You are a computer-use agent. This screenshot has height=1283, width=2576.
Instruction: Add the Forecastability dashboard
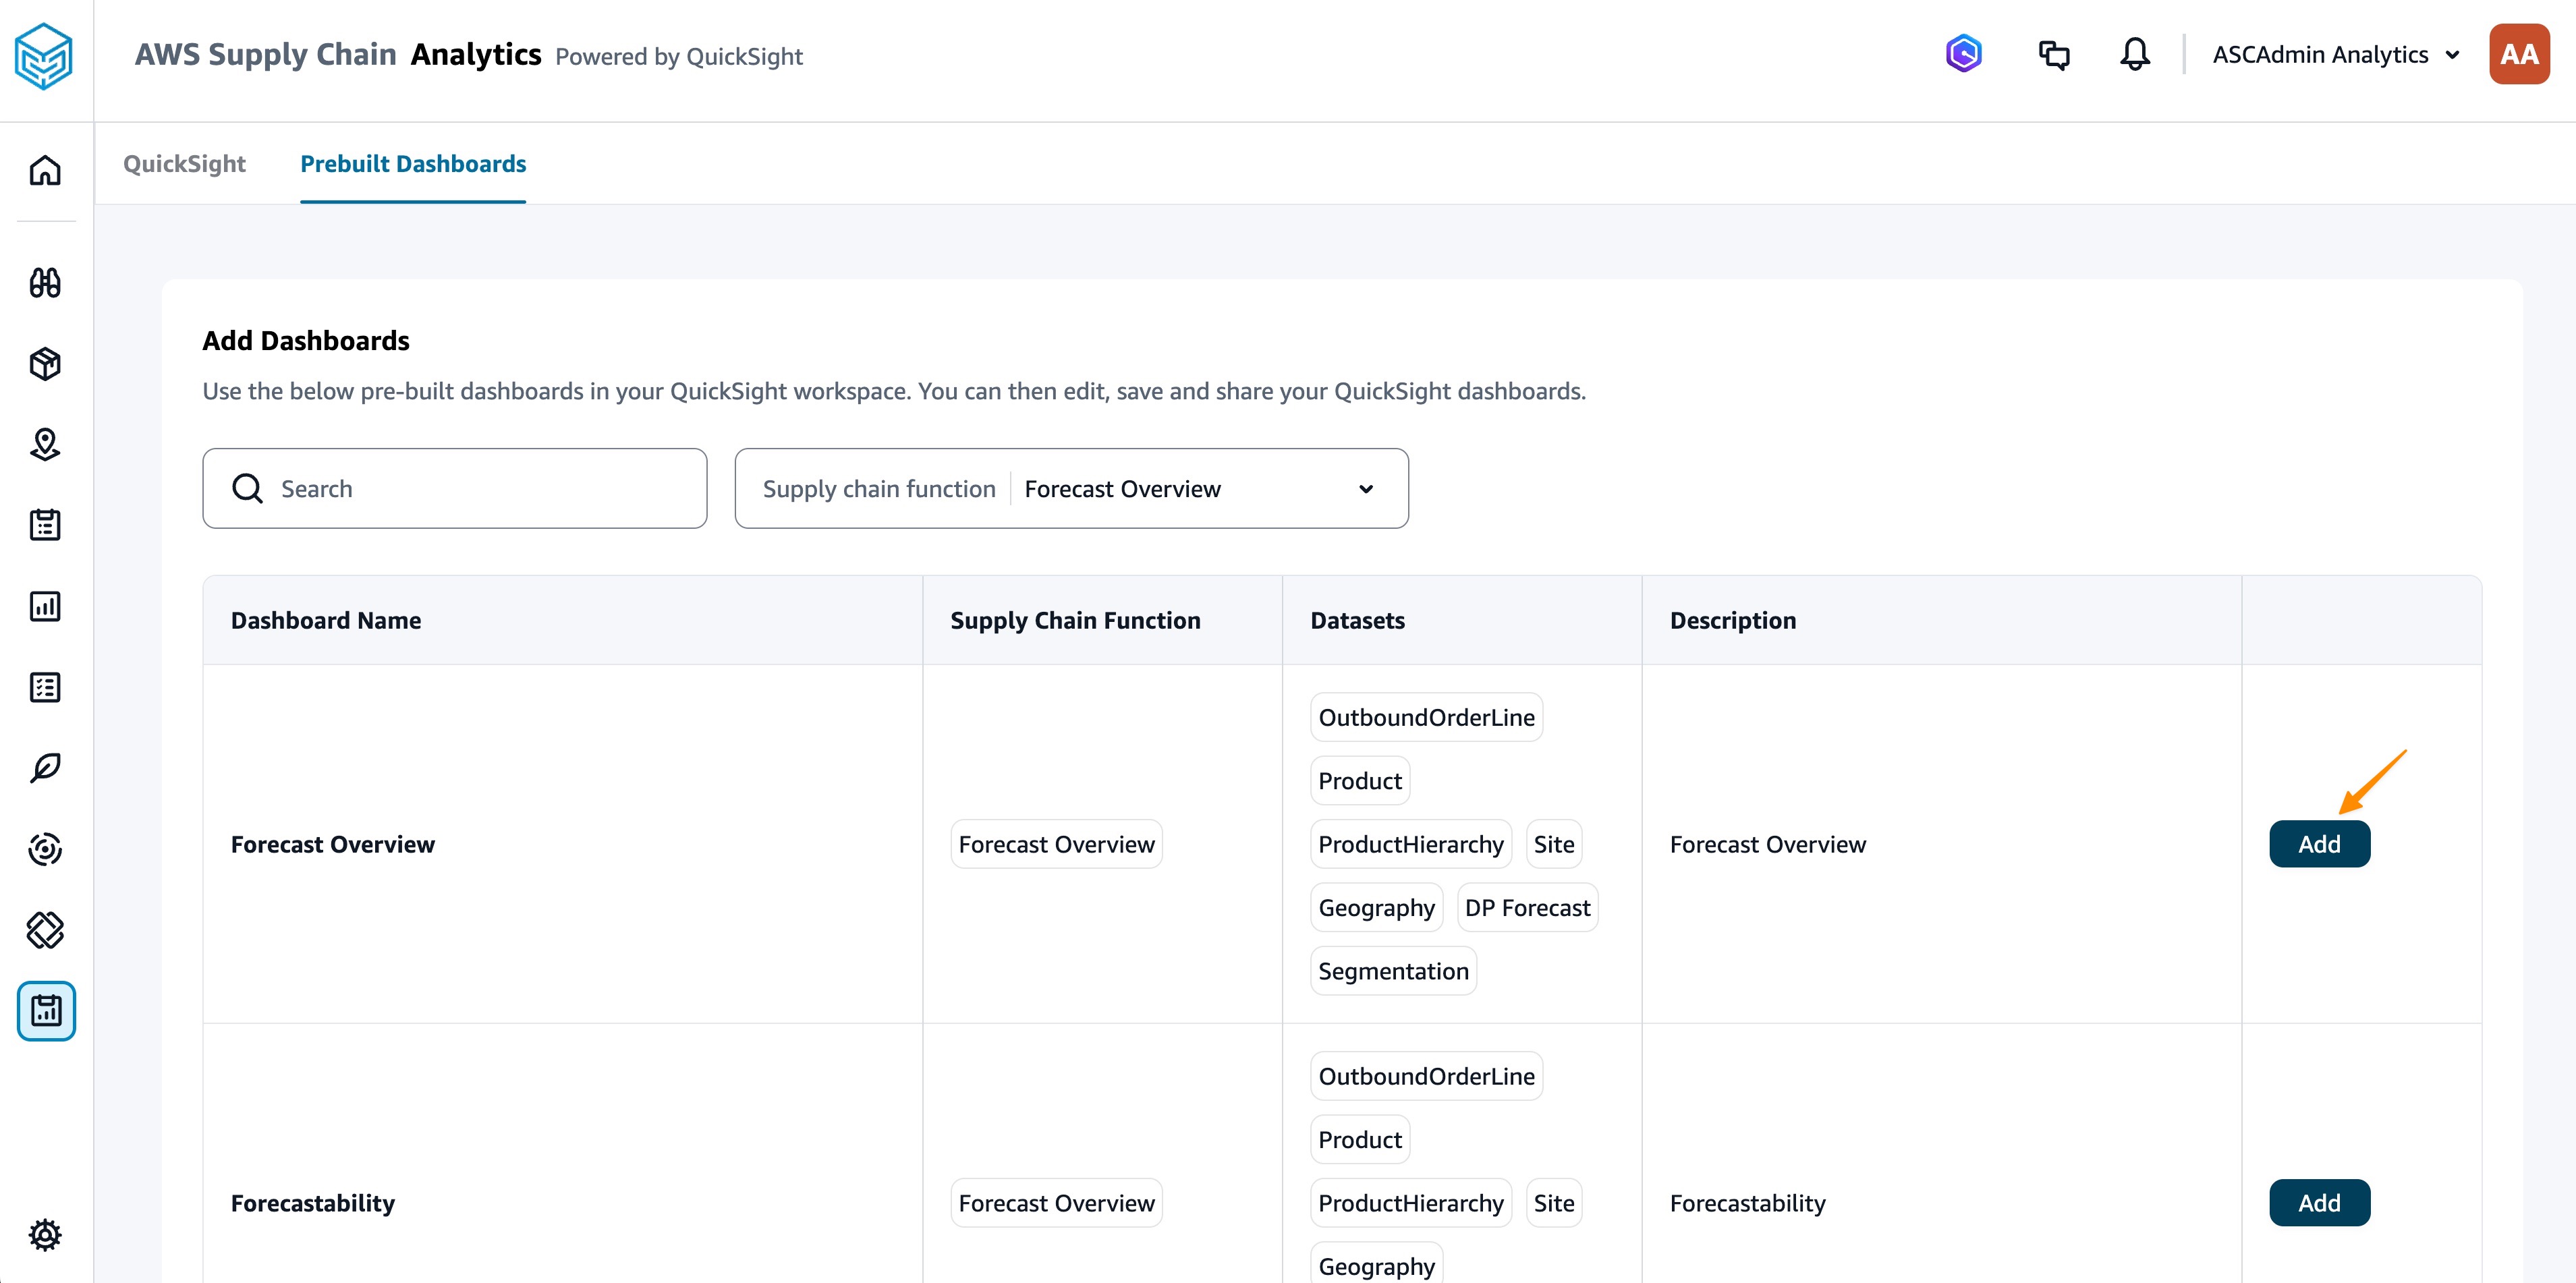tap(2319, 1203)
